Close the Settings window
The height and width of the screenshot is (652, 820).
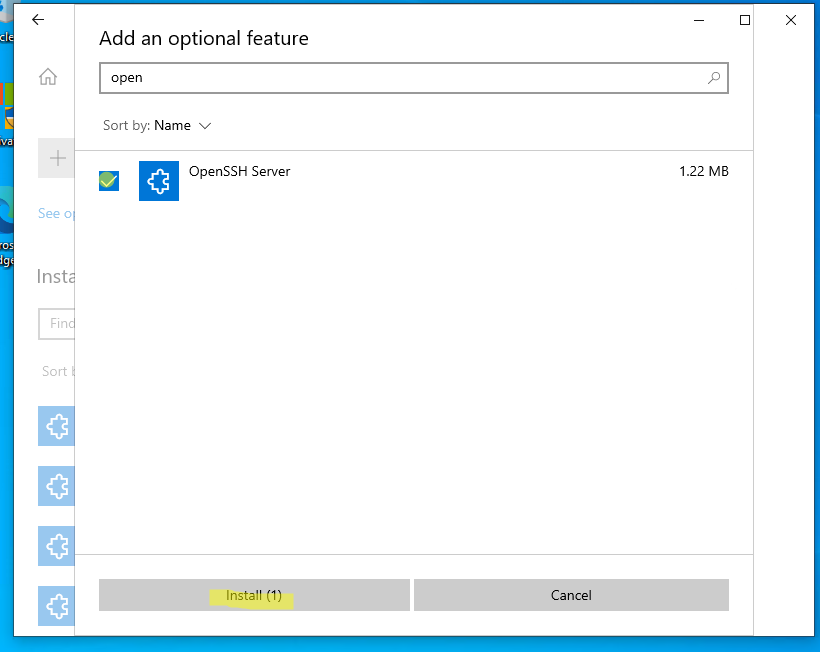pos(791,20)
